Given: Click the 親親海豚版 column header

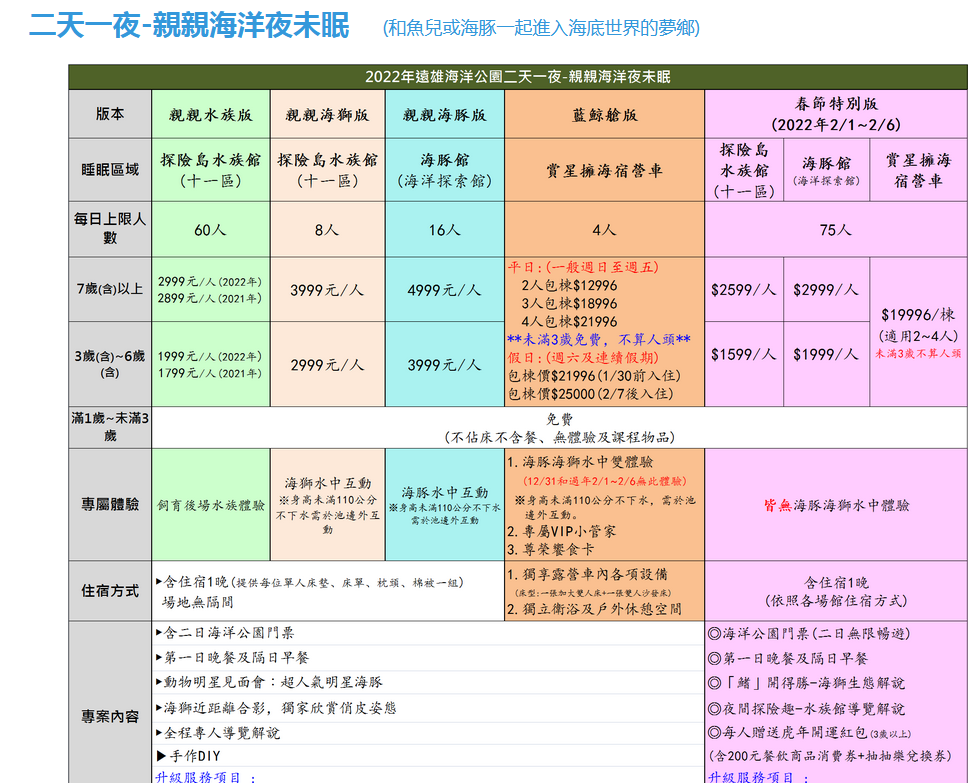Looking at the screenshot, I should coord(444,115).
